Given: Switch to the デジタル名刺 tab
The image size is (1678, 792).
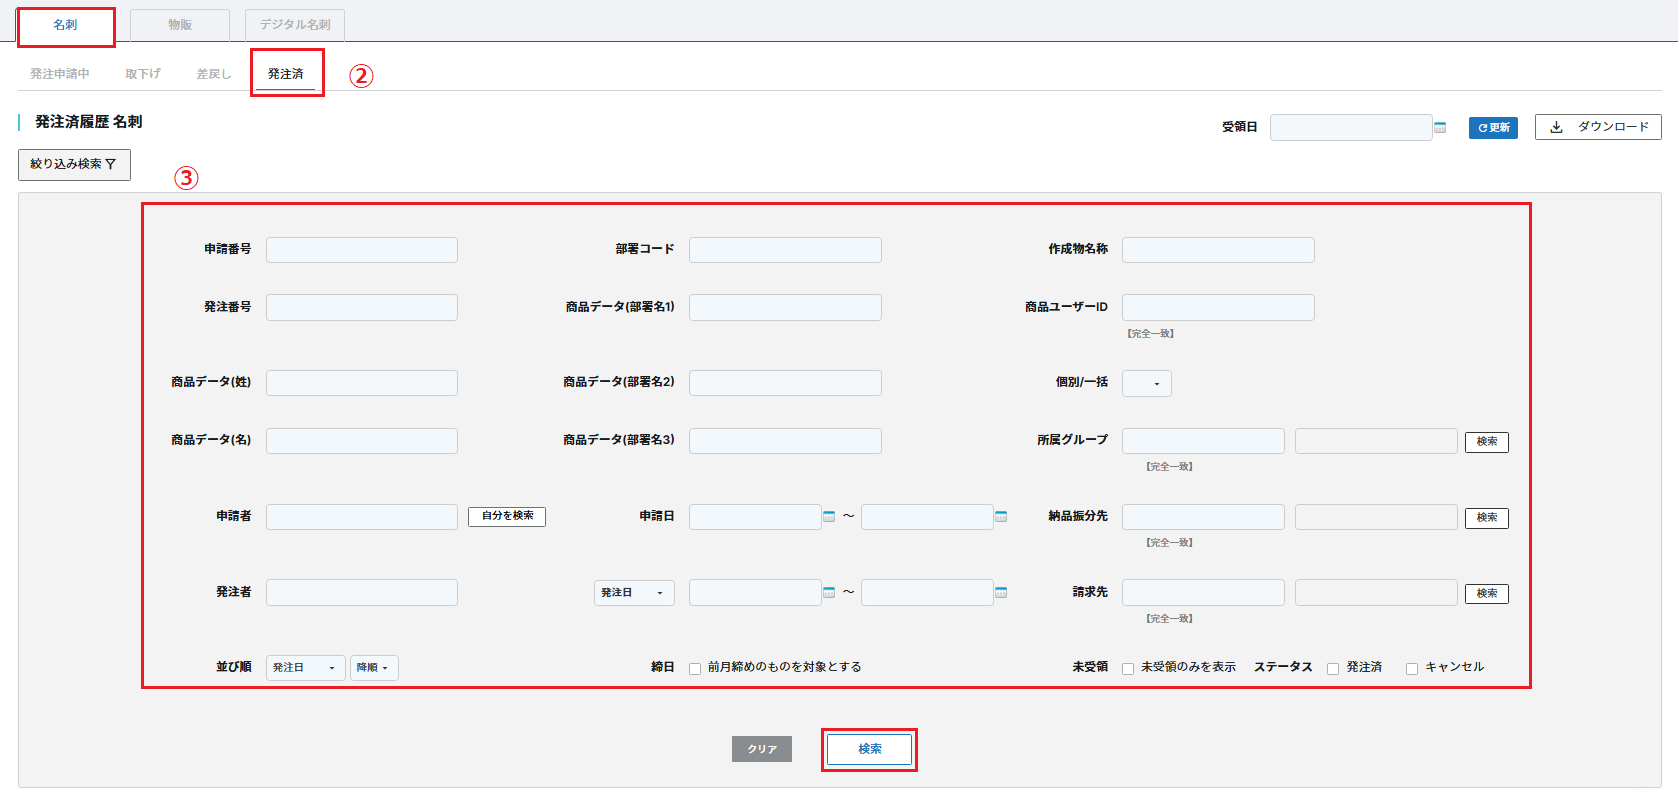Looking at the screenshot, I should click(x=295, y=25).
